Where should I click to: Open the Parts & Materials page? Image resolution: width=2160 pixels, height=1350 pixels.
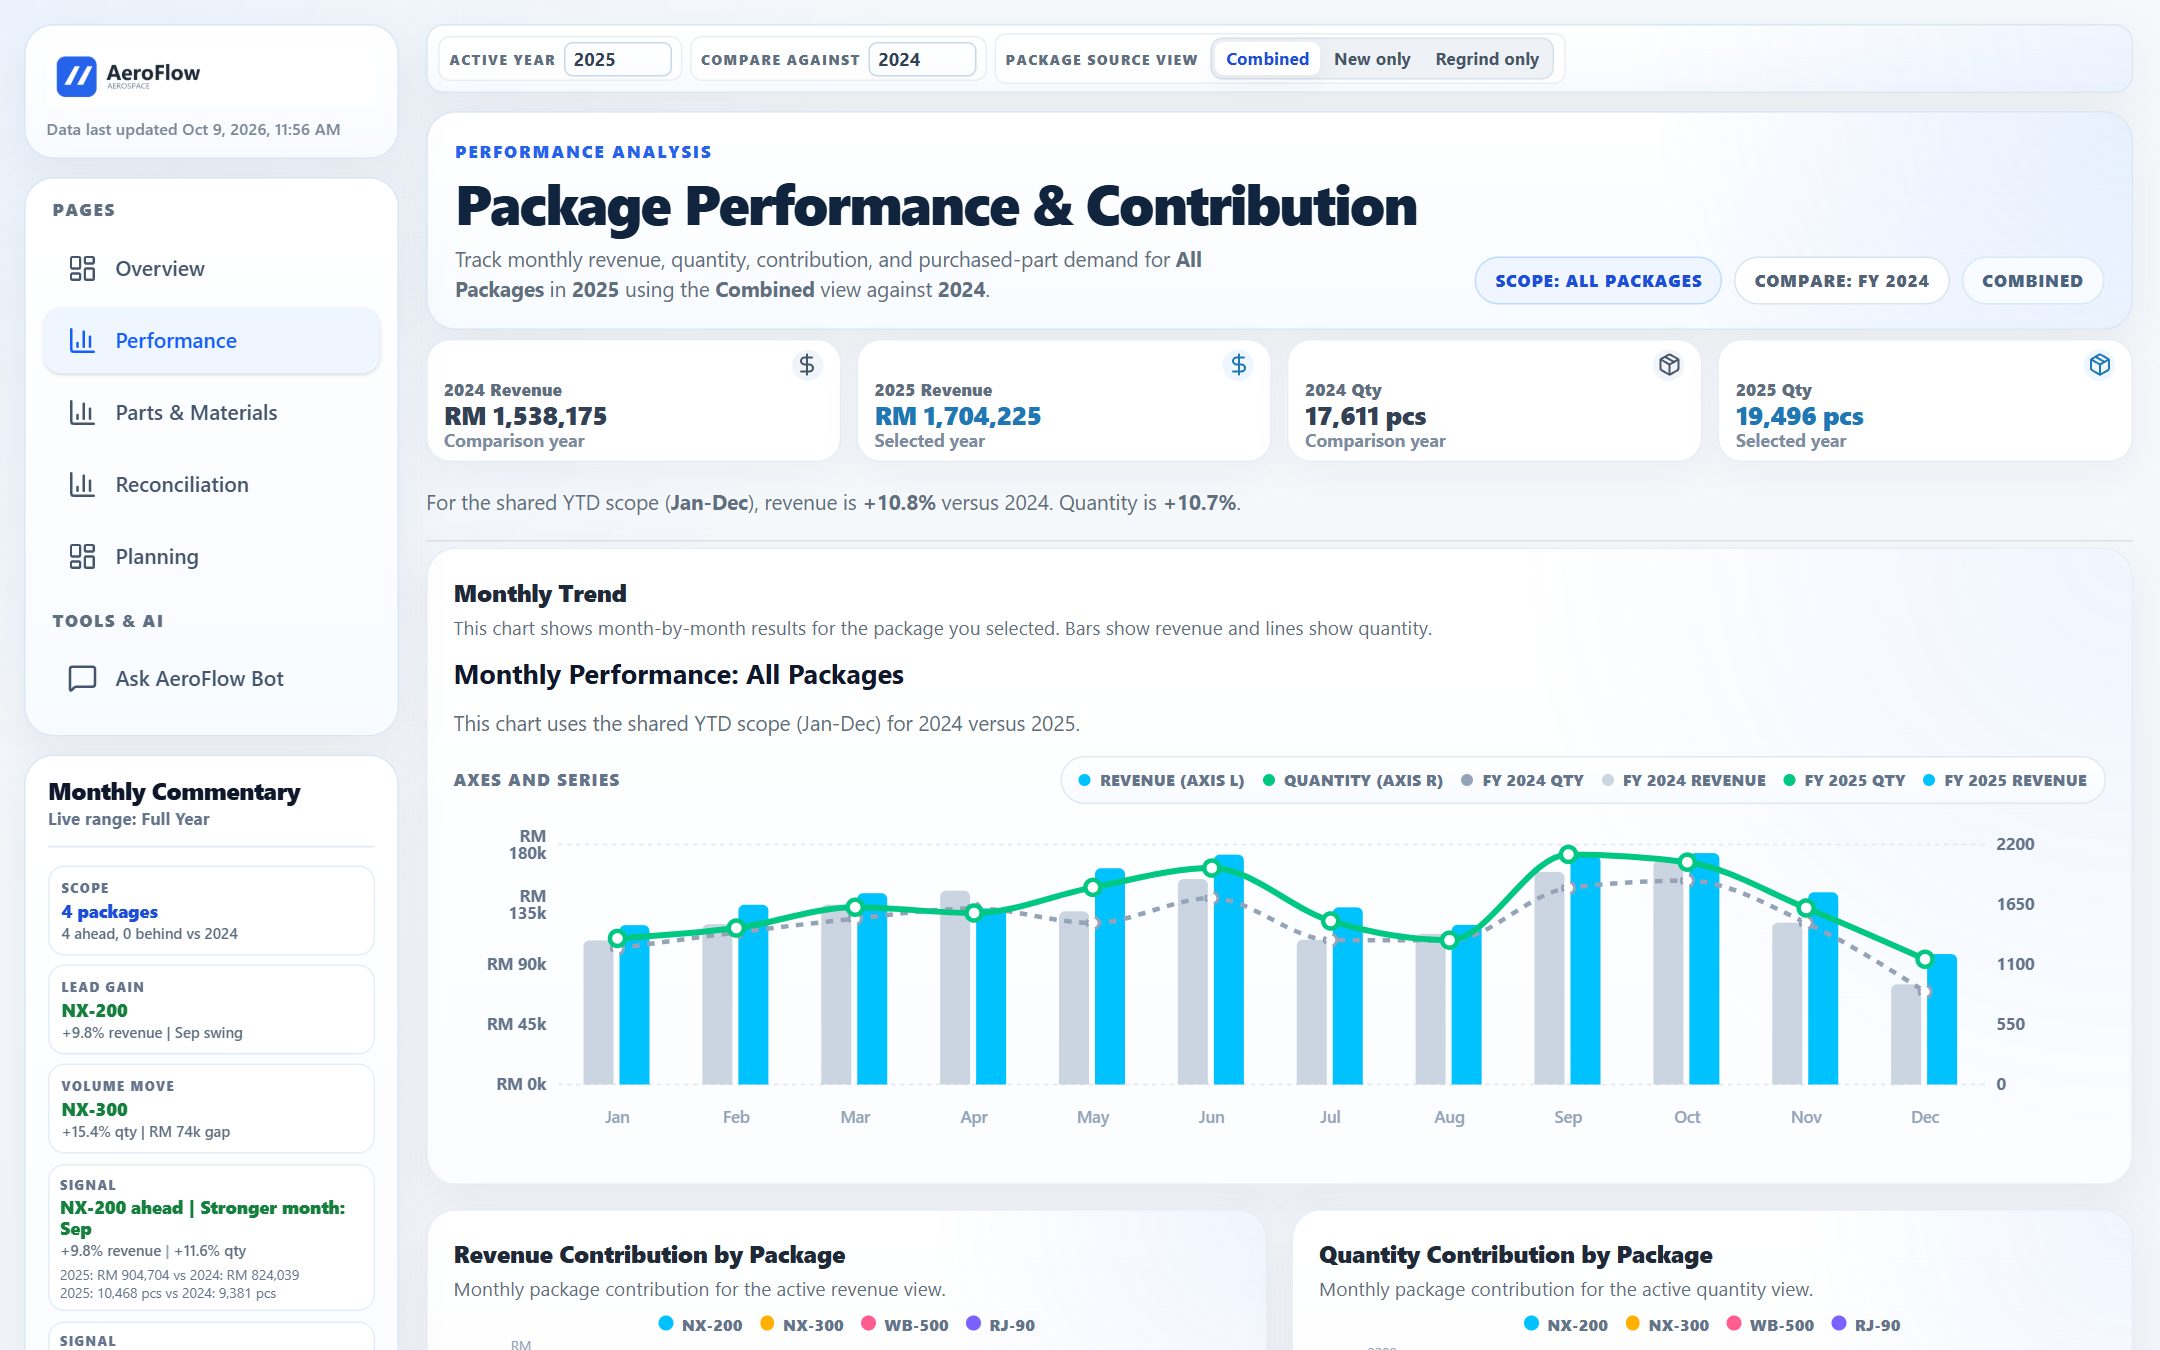pos(211,413)
